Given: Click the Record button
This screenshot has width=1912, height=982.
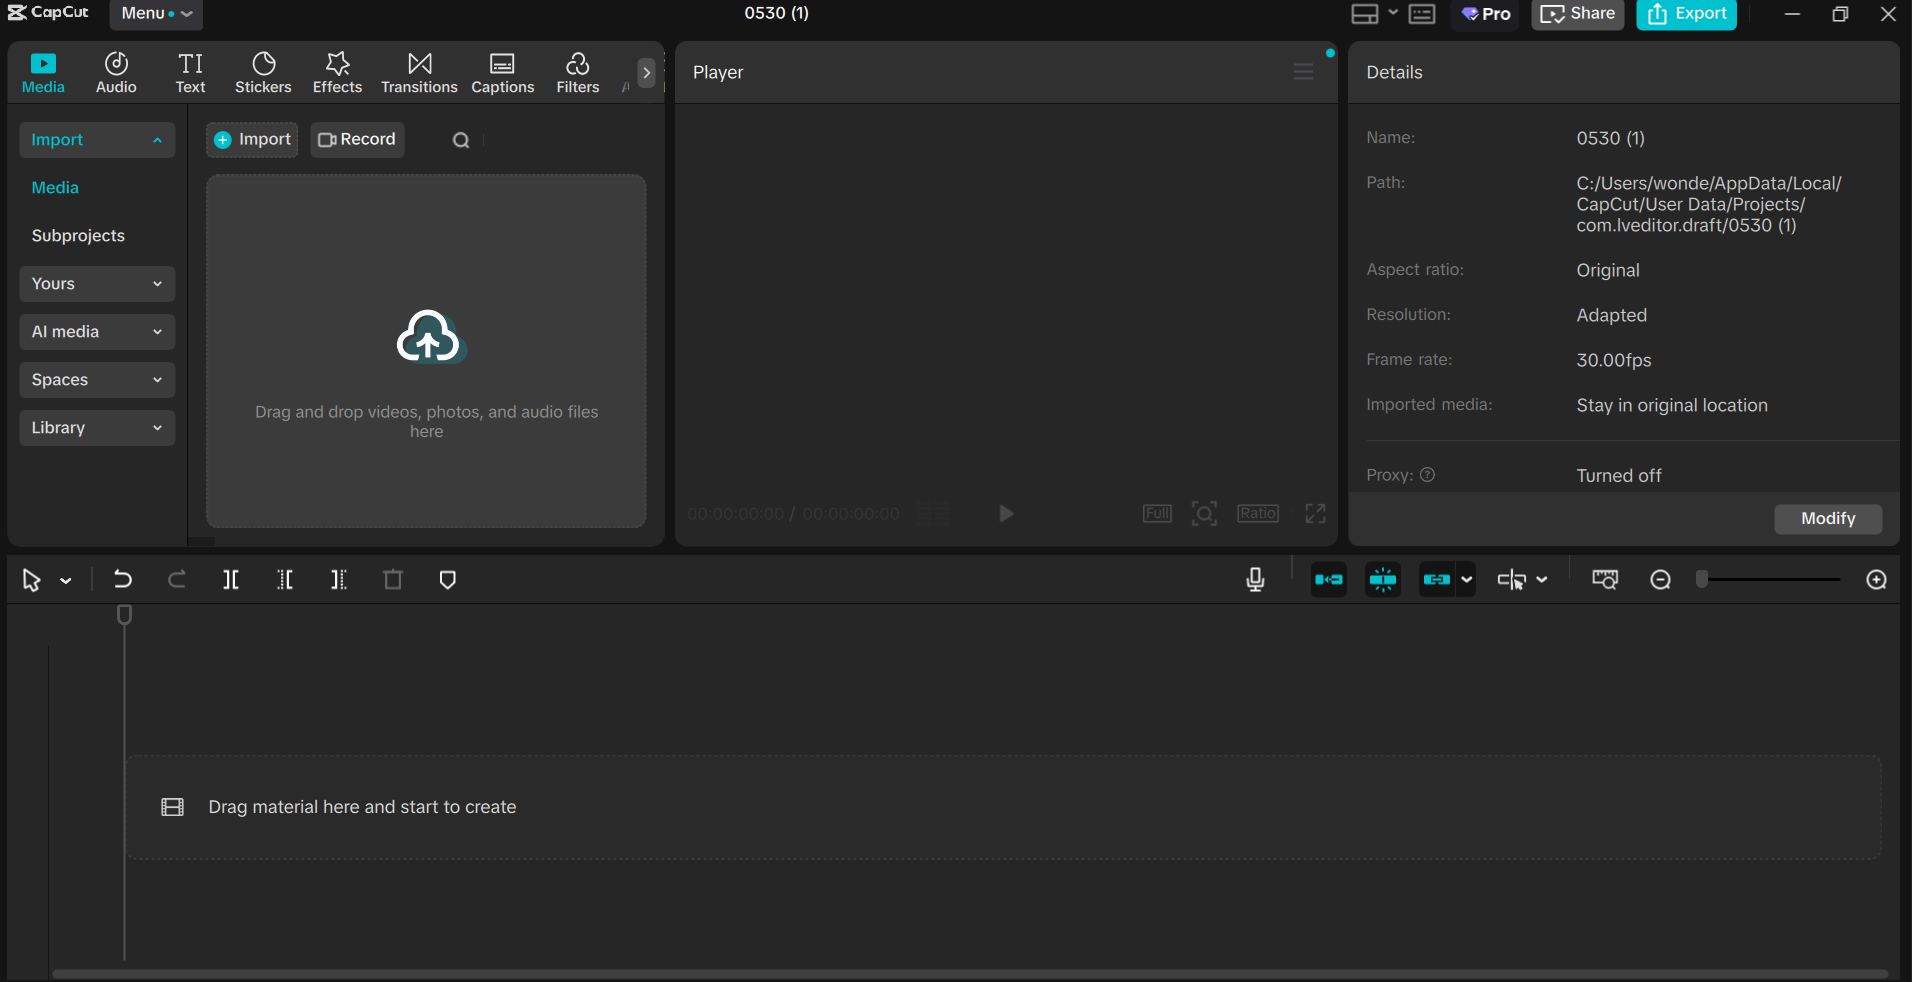Looking at the screenshot, I should click(x=357, y=140).
